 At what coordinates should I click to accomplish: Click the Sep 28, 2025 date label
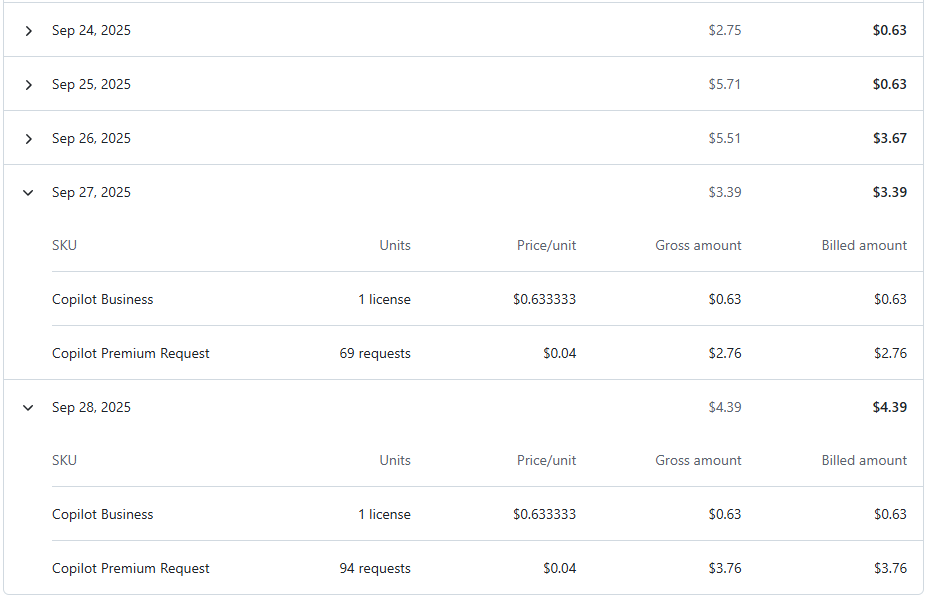pyautogui.click(x=91, y=408)
